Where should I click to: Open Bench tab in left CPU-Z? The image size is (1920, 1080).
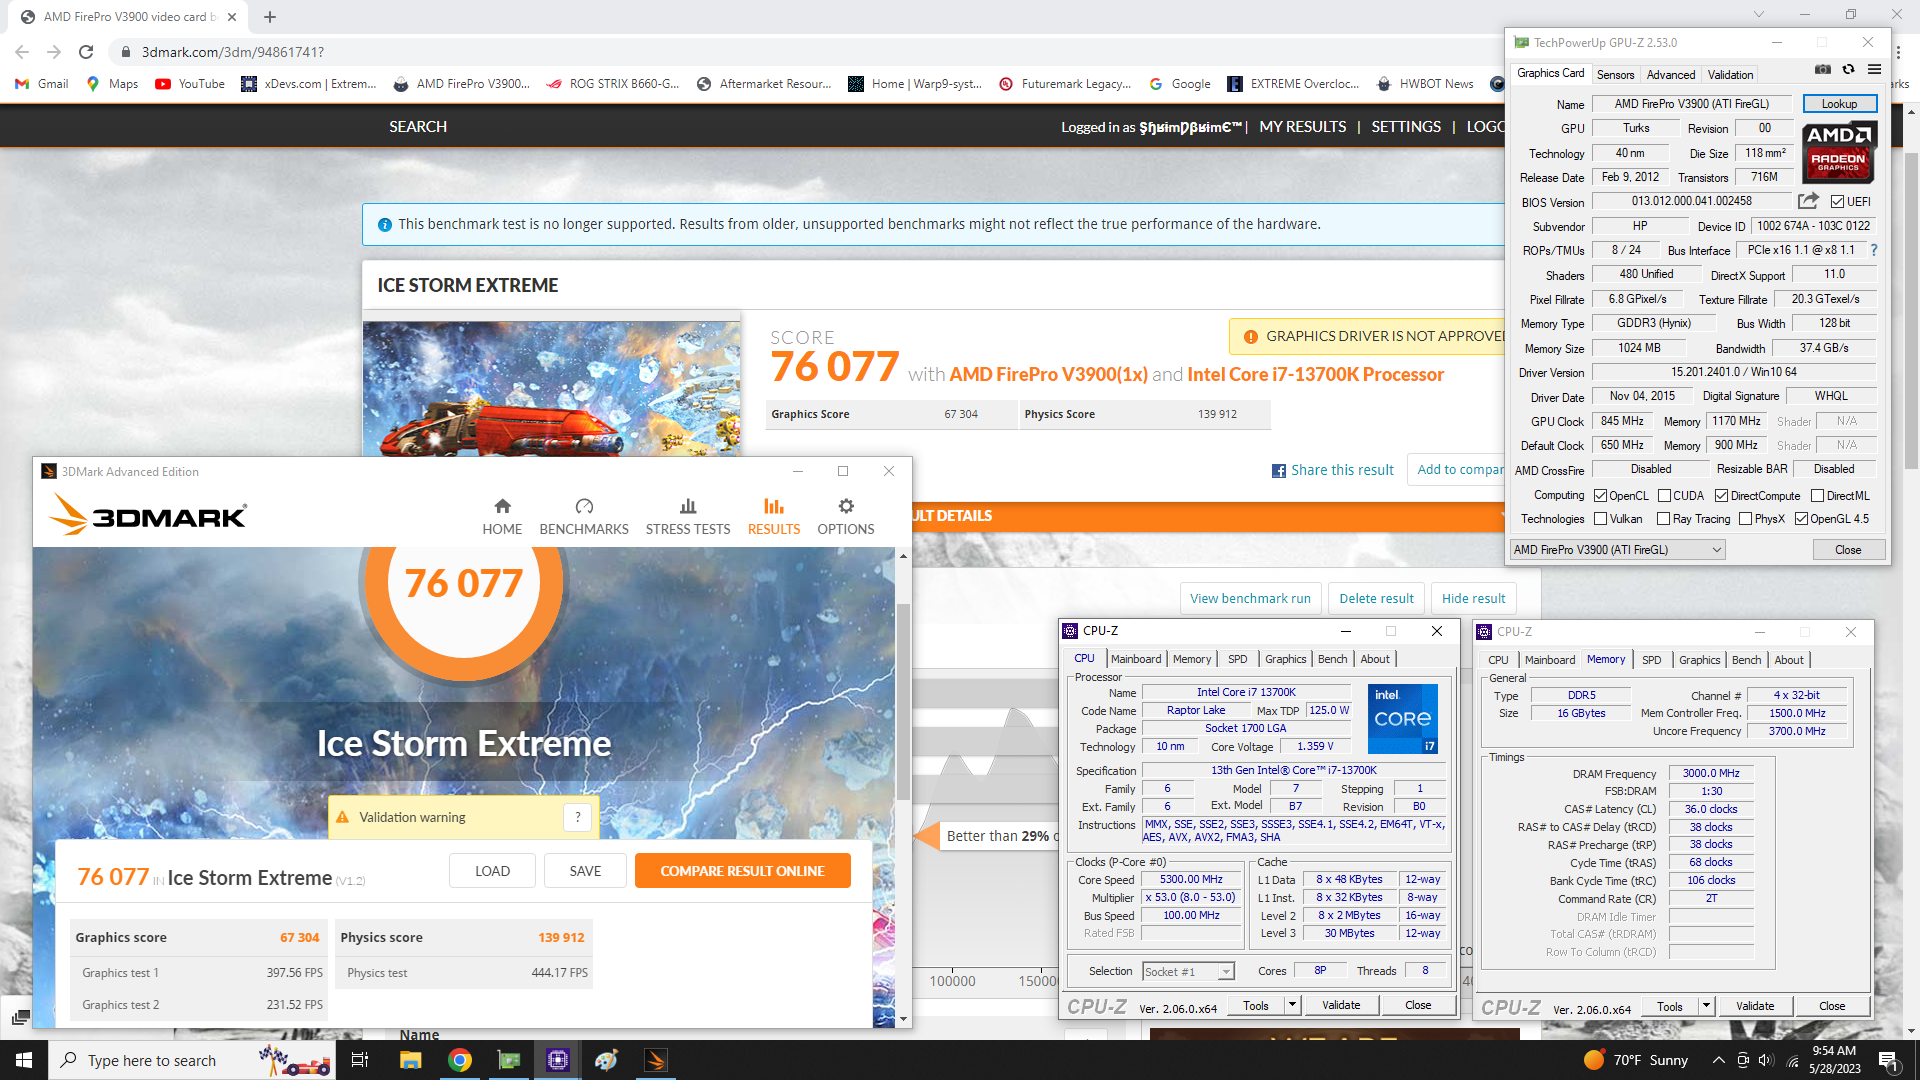click(x=1332, y=659)
